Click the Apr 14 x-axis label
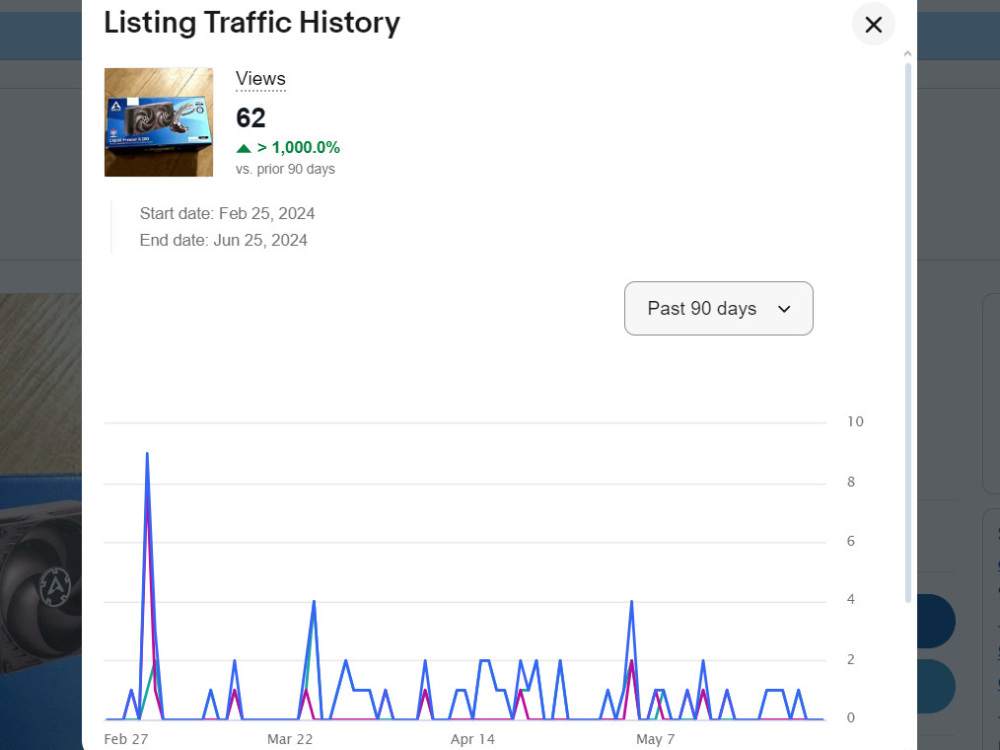 coord(473,739)
